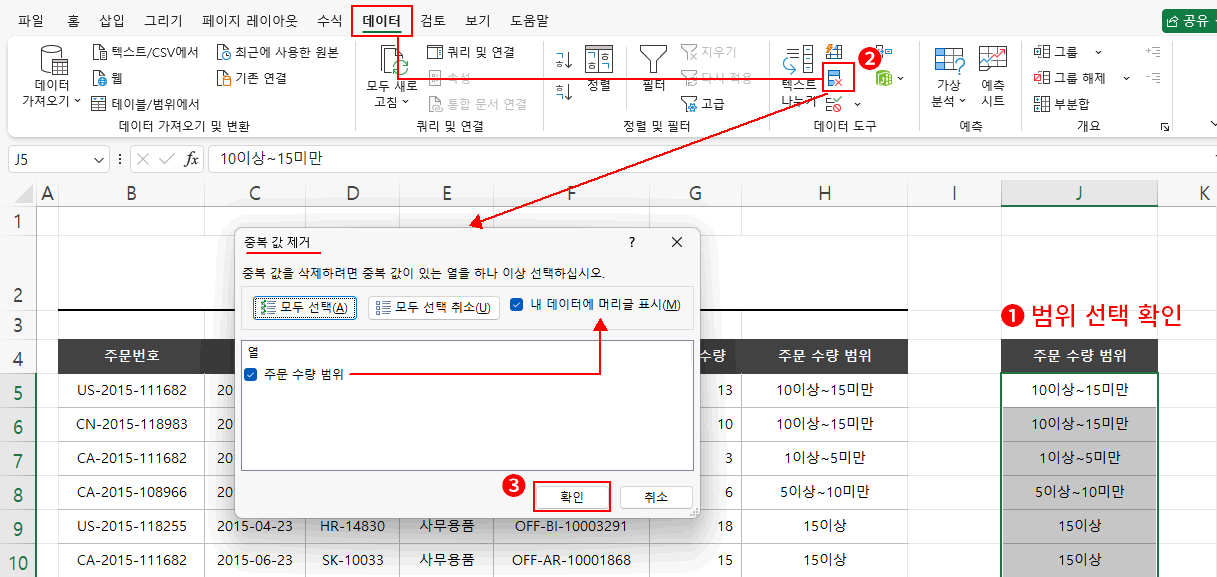Select the column J header
The width and height of the screenshot is (1217, 577).
click(1079, 193)
